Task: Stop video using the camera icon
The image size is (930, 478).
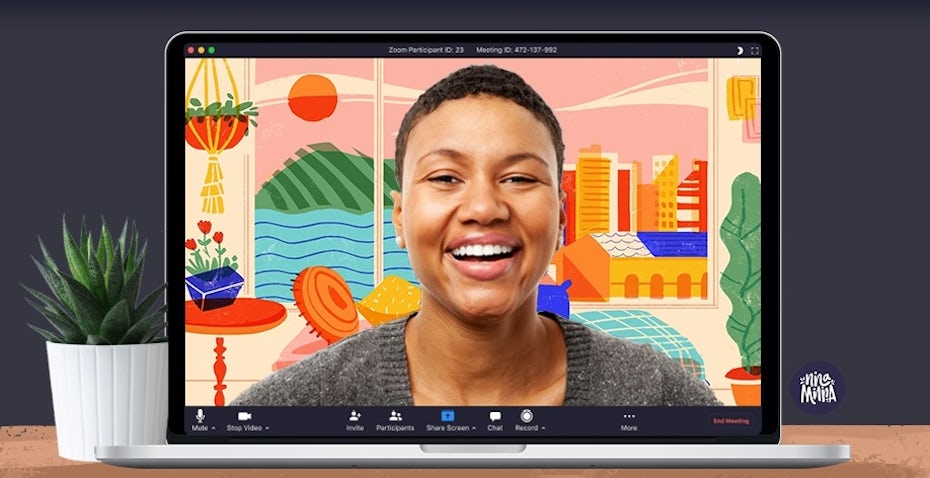Action: (244, 416)
